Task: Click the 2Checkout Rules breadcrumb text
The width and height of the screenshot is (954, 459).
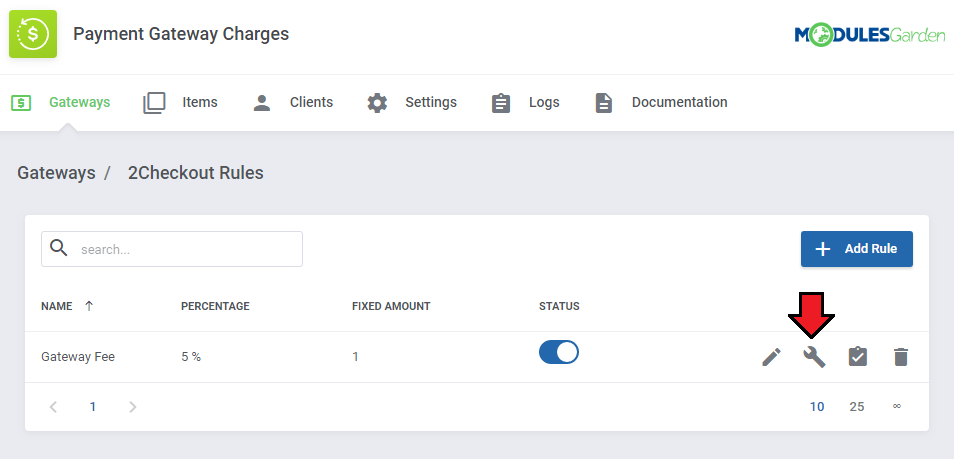Action: tap(195, 173)
